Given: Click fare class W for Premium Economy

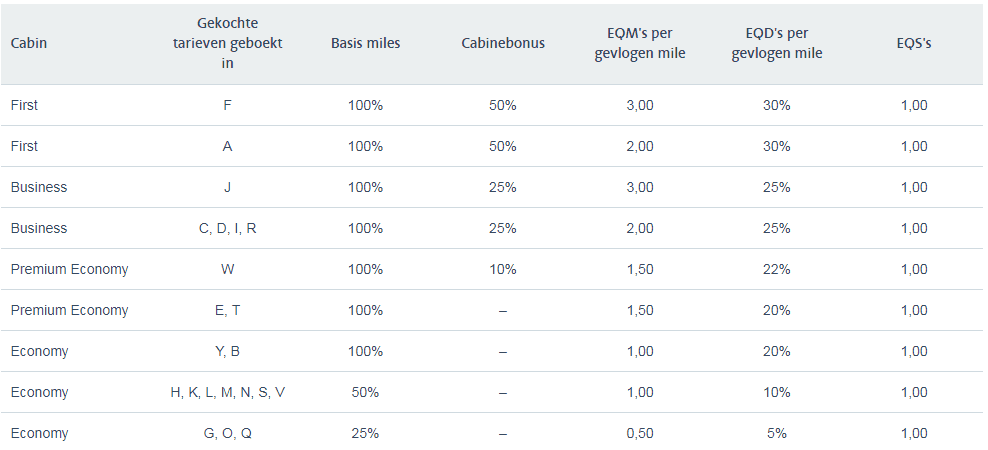Looking at the screenshot, I should tap(228, 269).
